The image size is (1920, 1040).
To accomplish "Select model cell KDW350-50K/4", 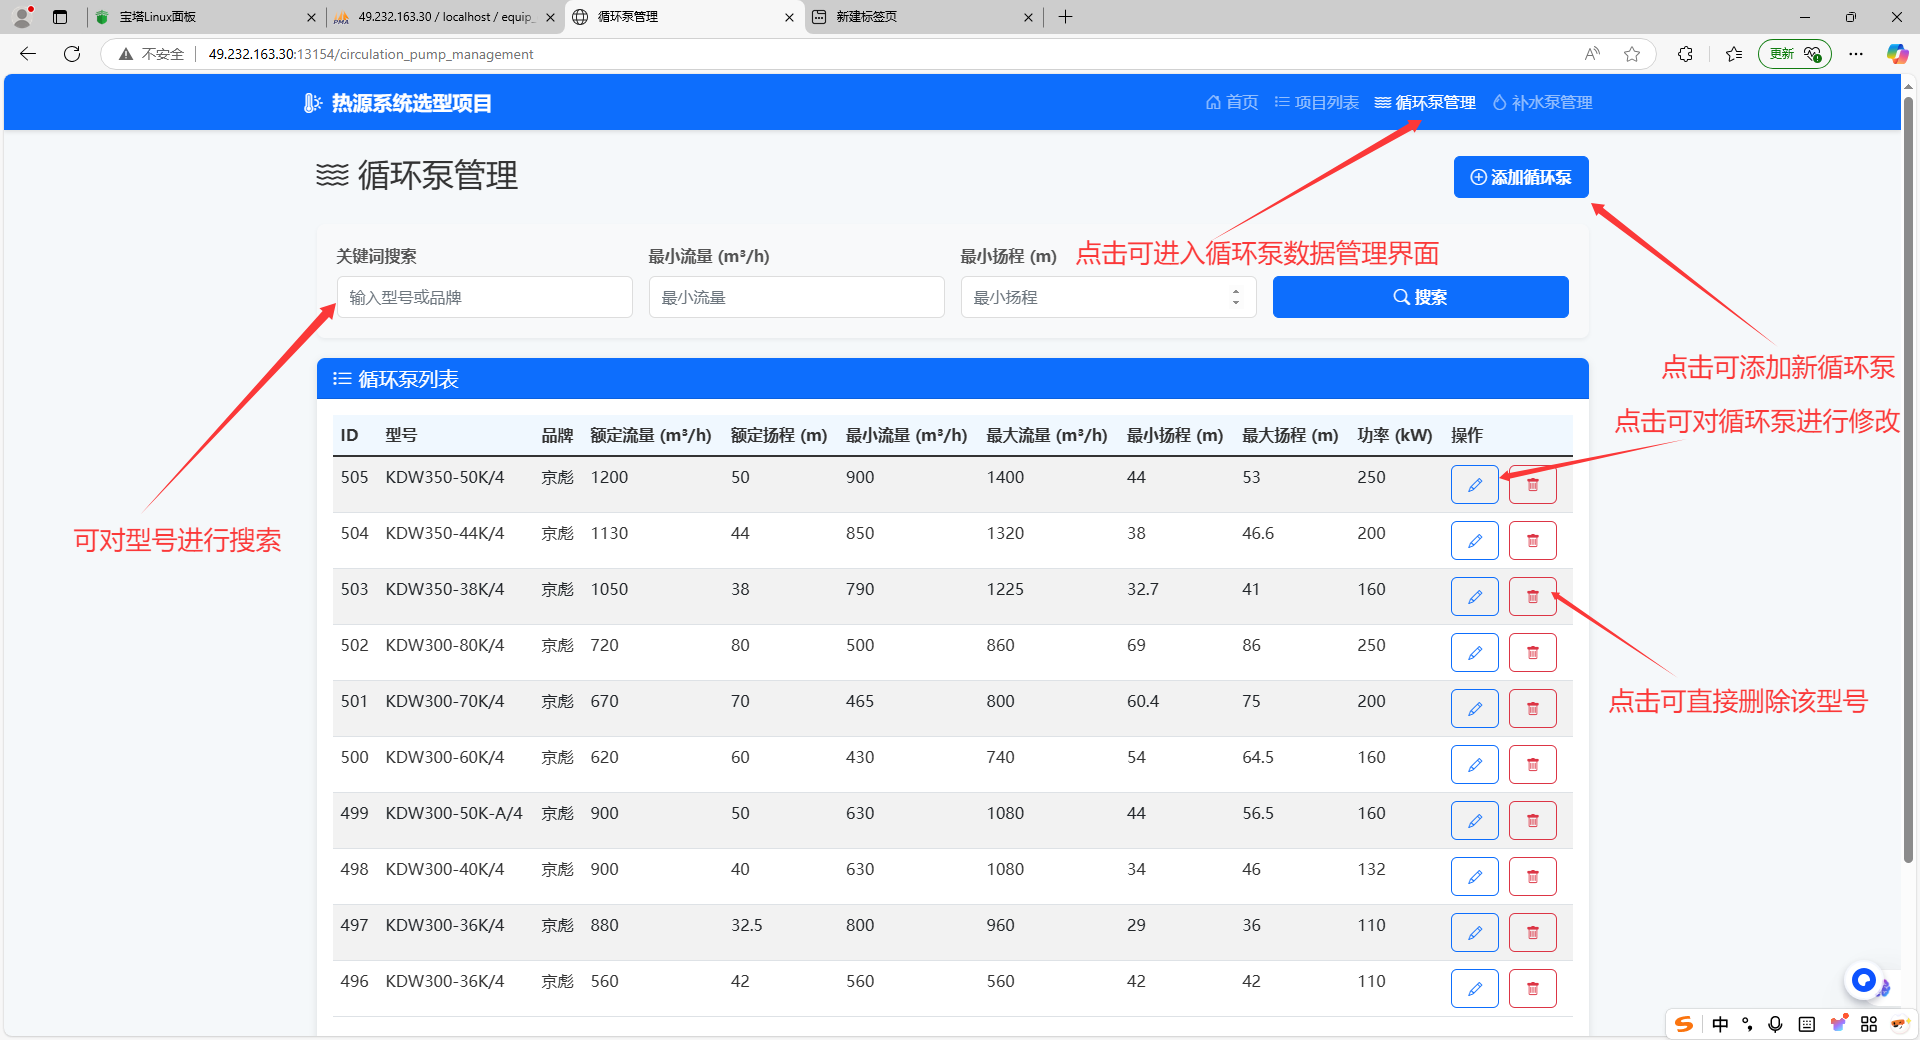I will coord(445,477).
